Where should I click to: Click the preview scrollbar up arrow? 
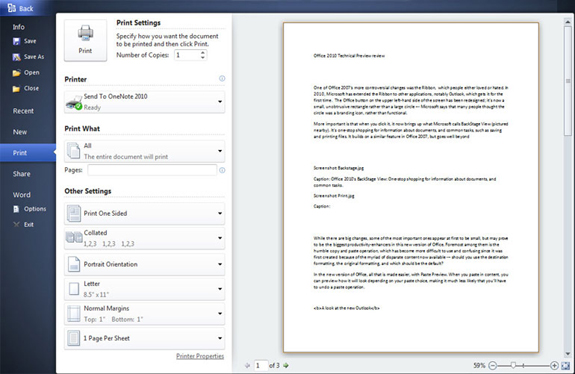(x=568, y=23)
